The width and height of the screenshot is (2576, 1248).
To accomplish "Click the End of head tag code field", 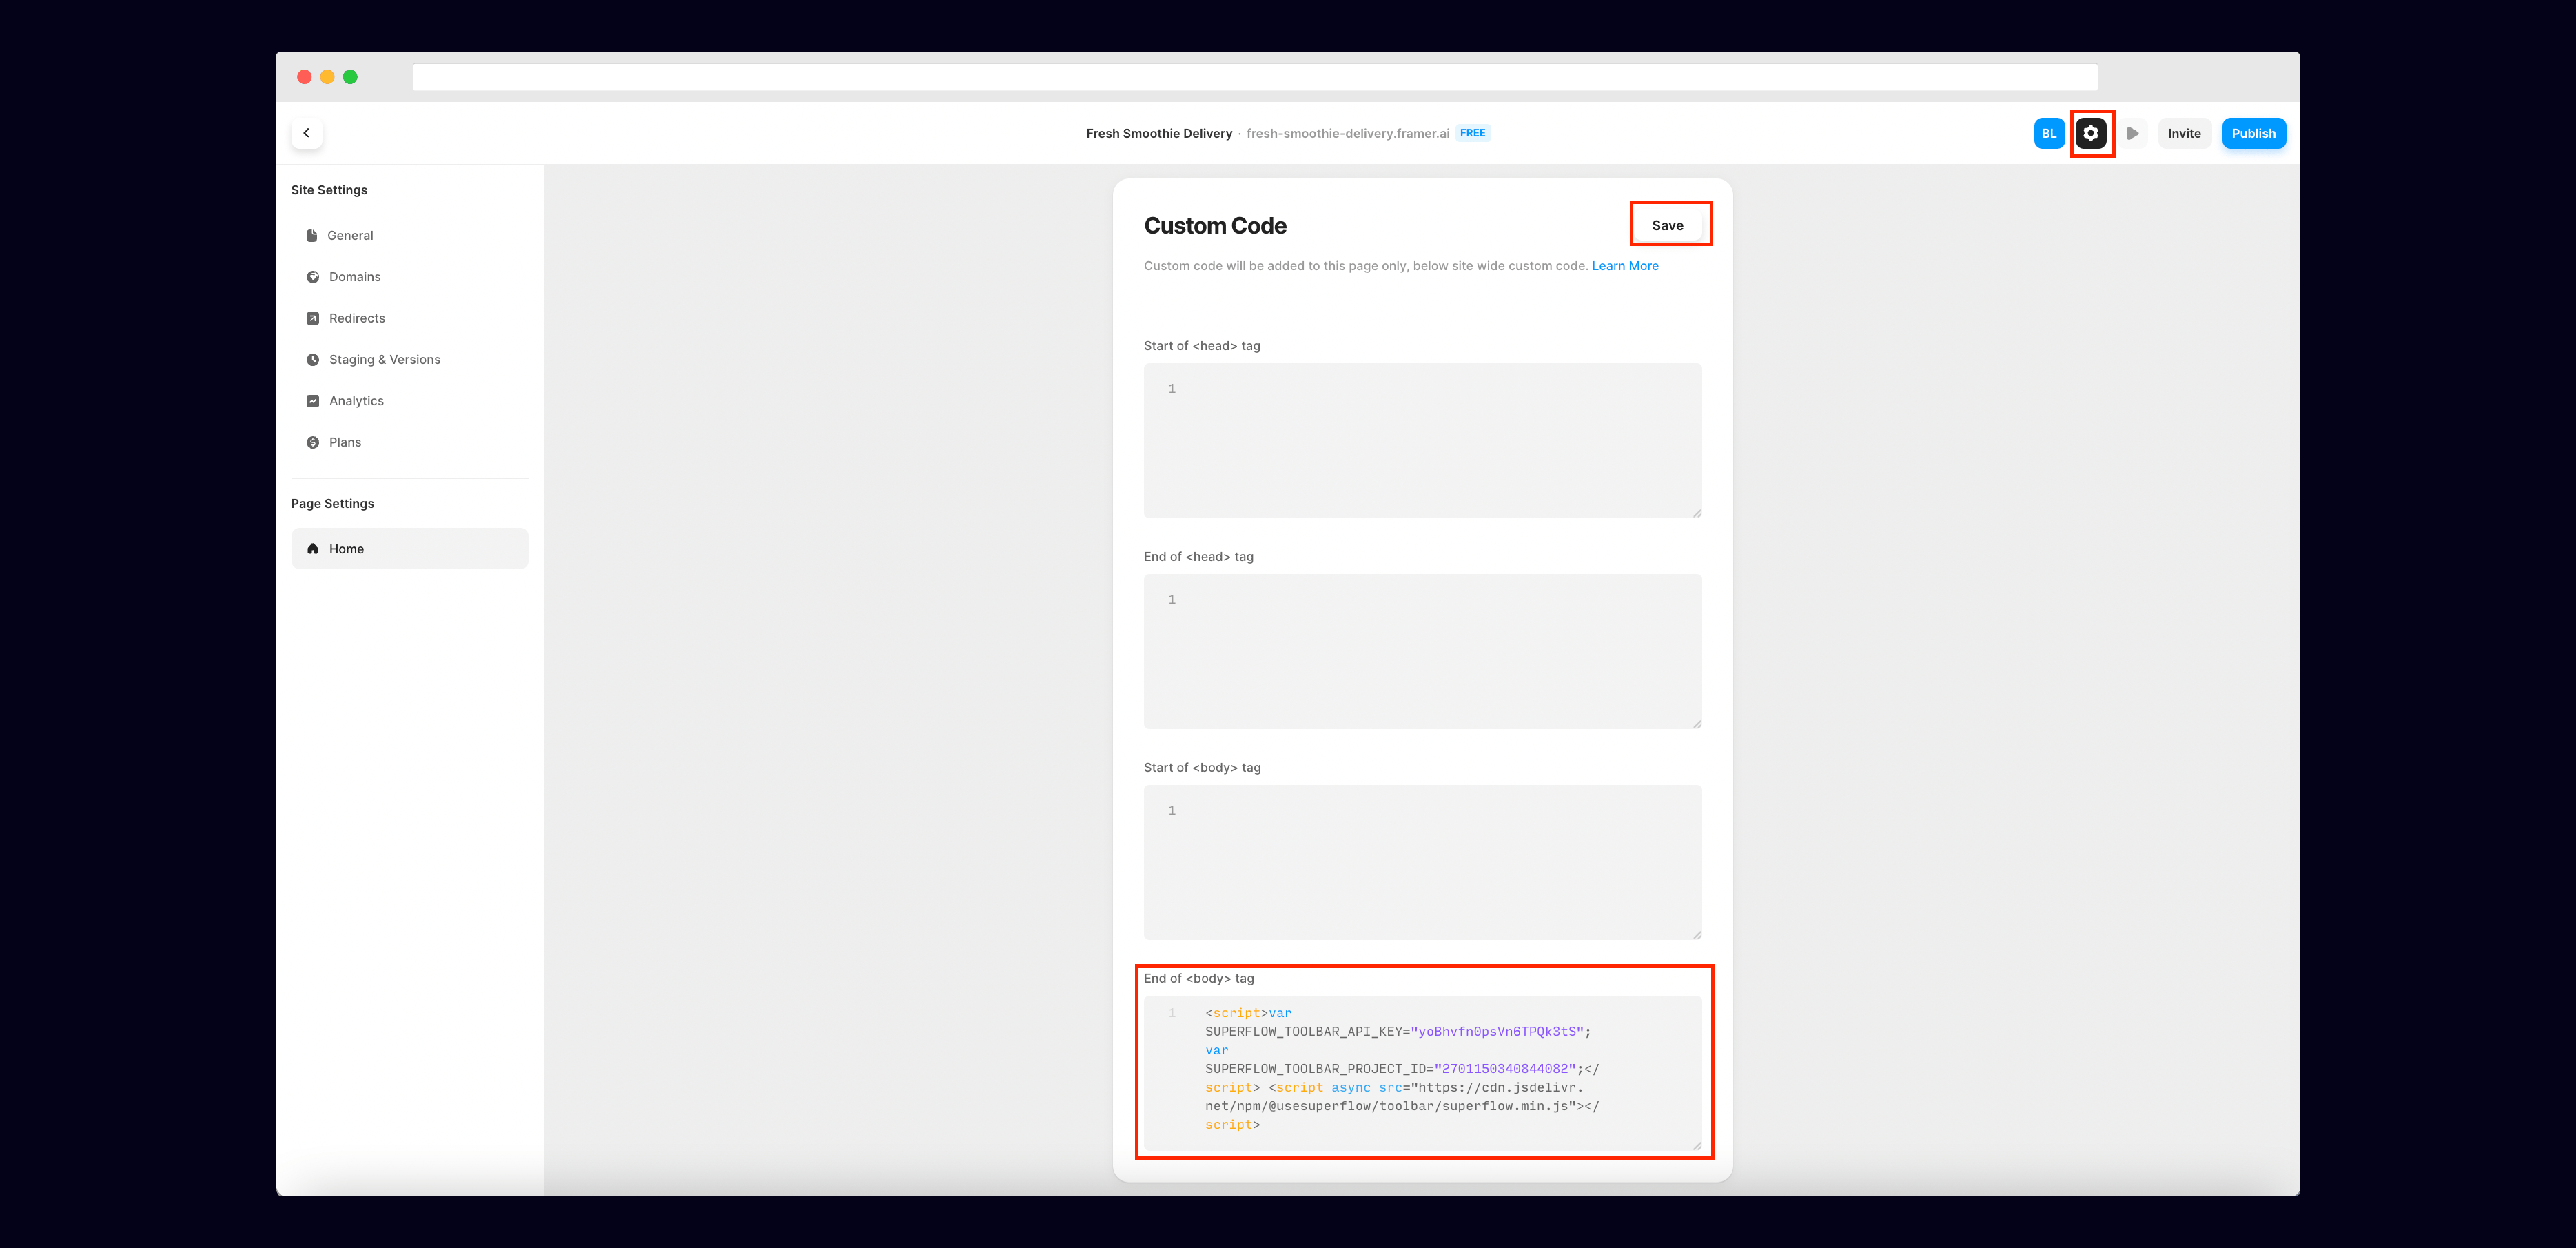I will point(1422,652).
